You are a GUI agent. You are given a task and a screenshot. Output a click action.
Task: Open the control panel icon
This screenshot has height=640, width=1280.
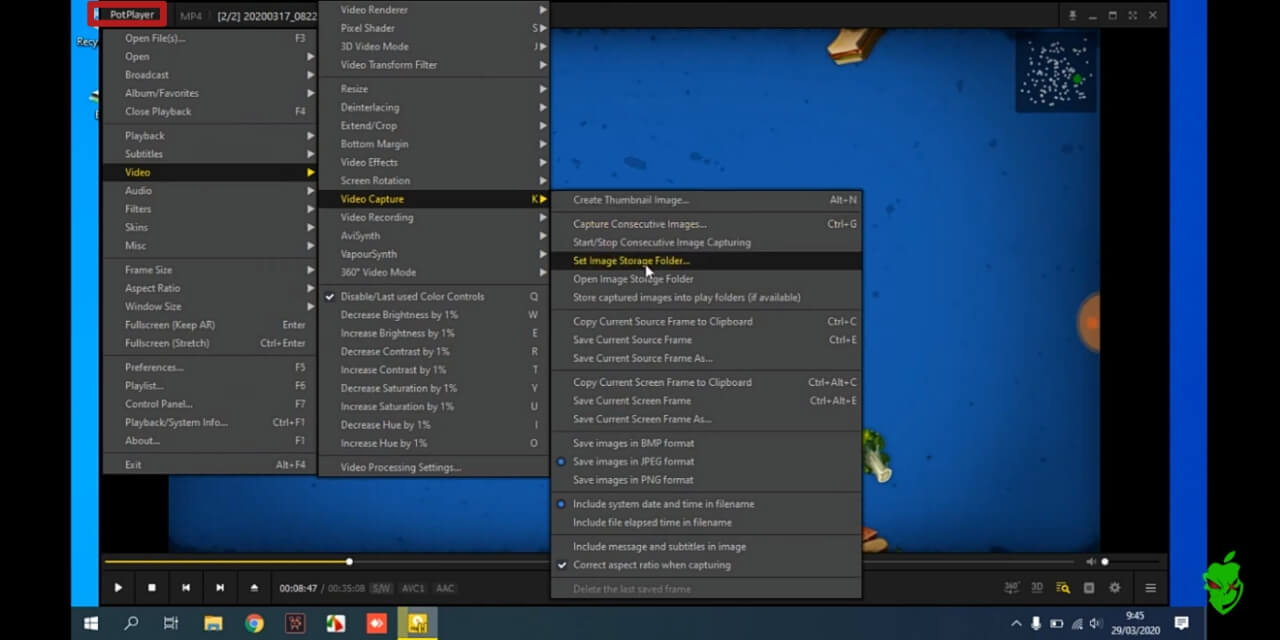click(1089, 588)
